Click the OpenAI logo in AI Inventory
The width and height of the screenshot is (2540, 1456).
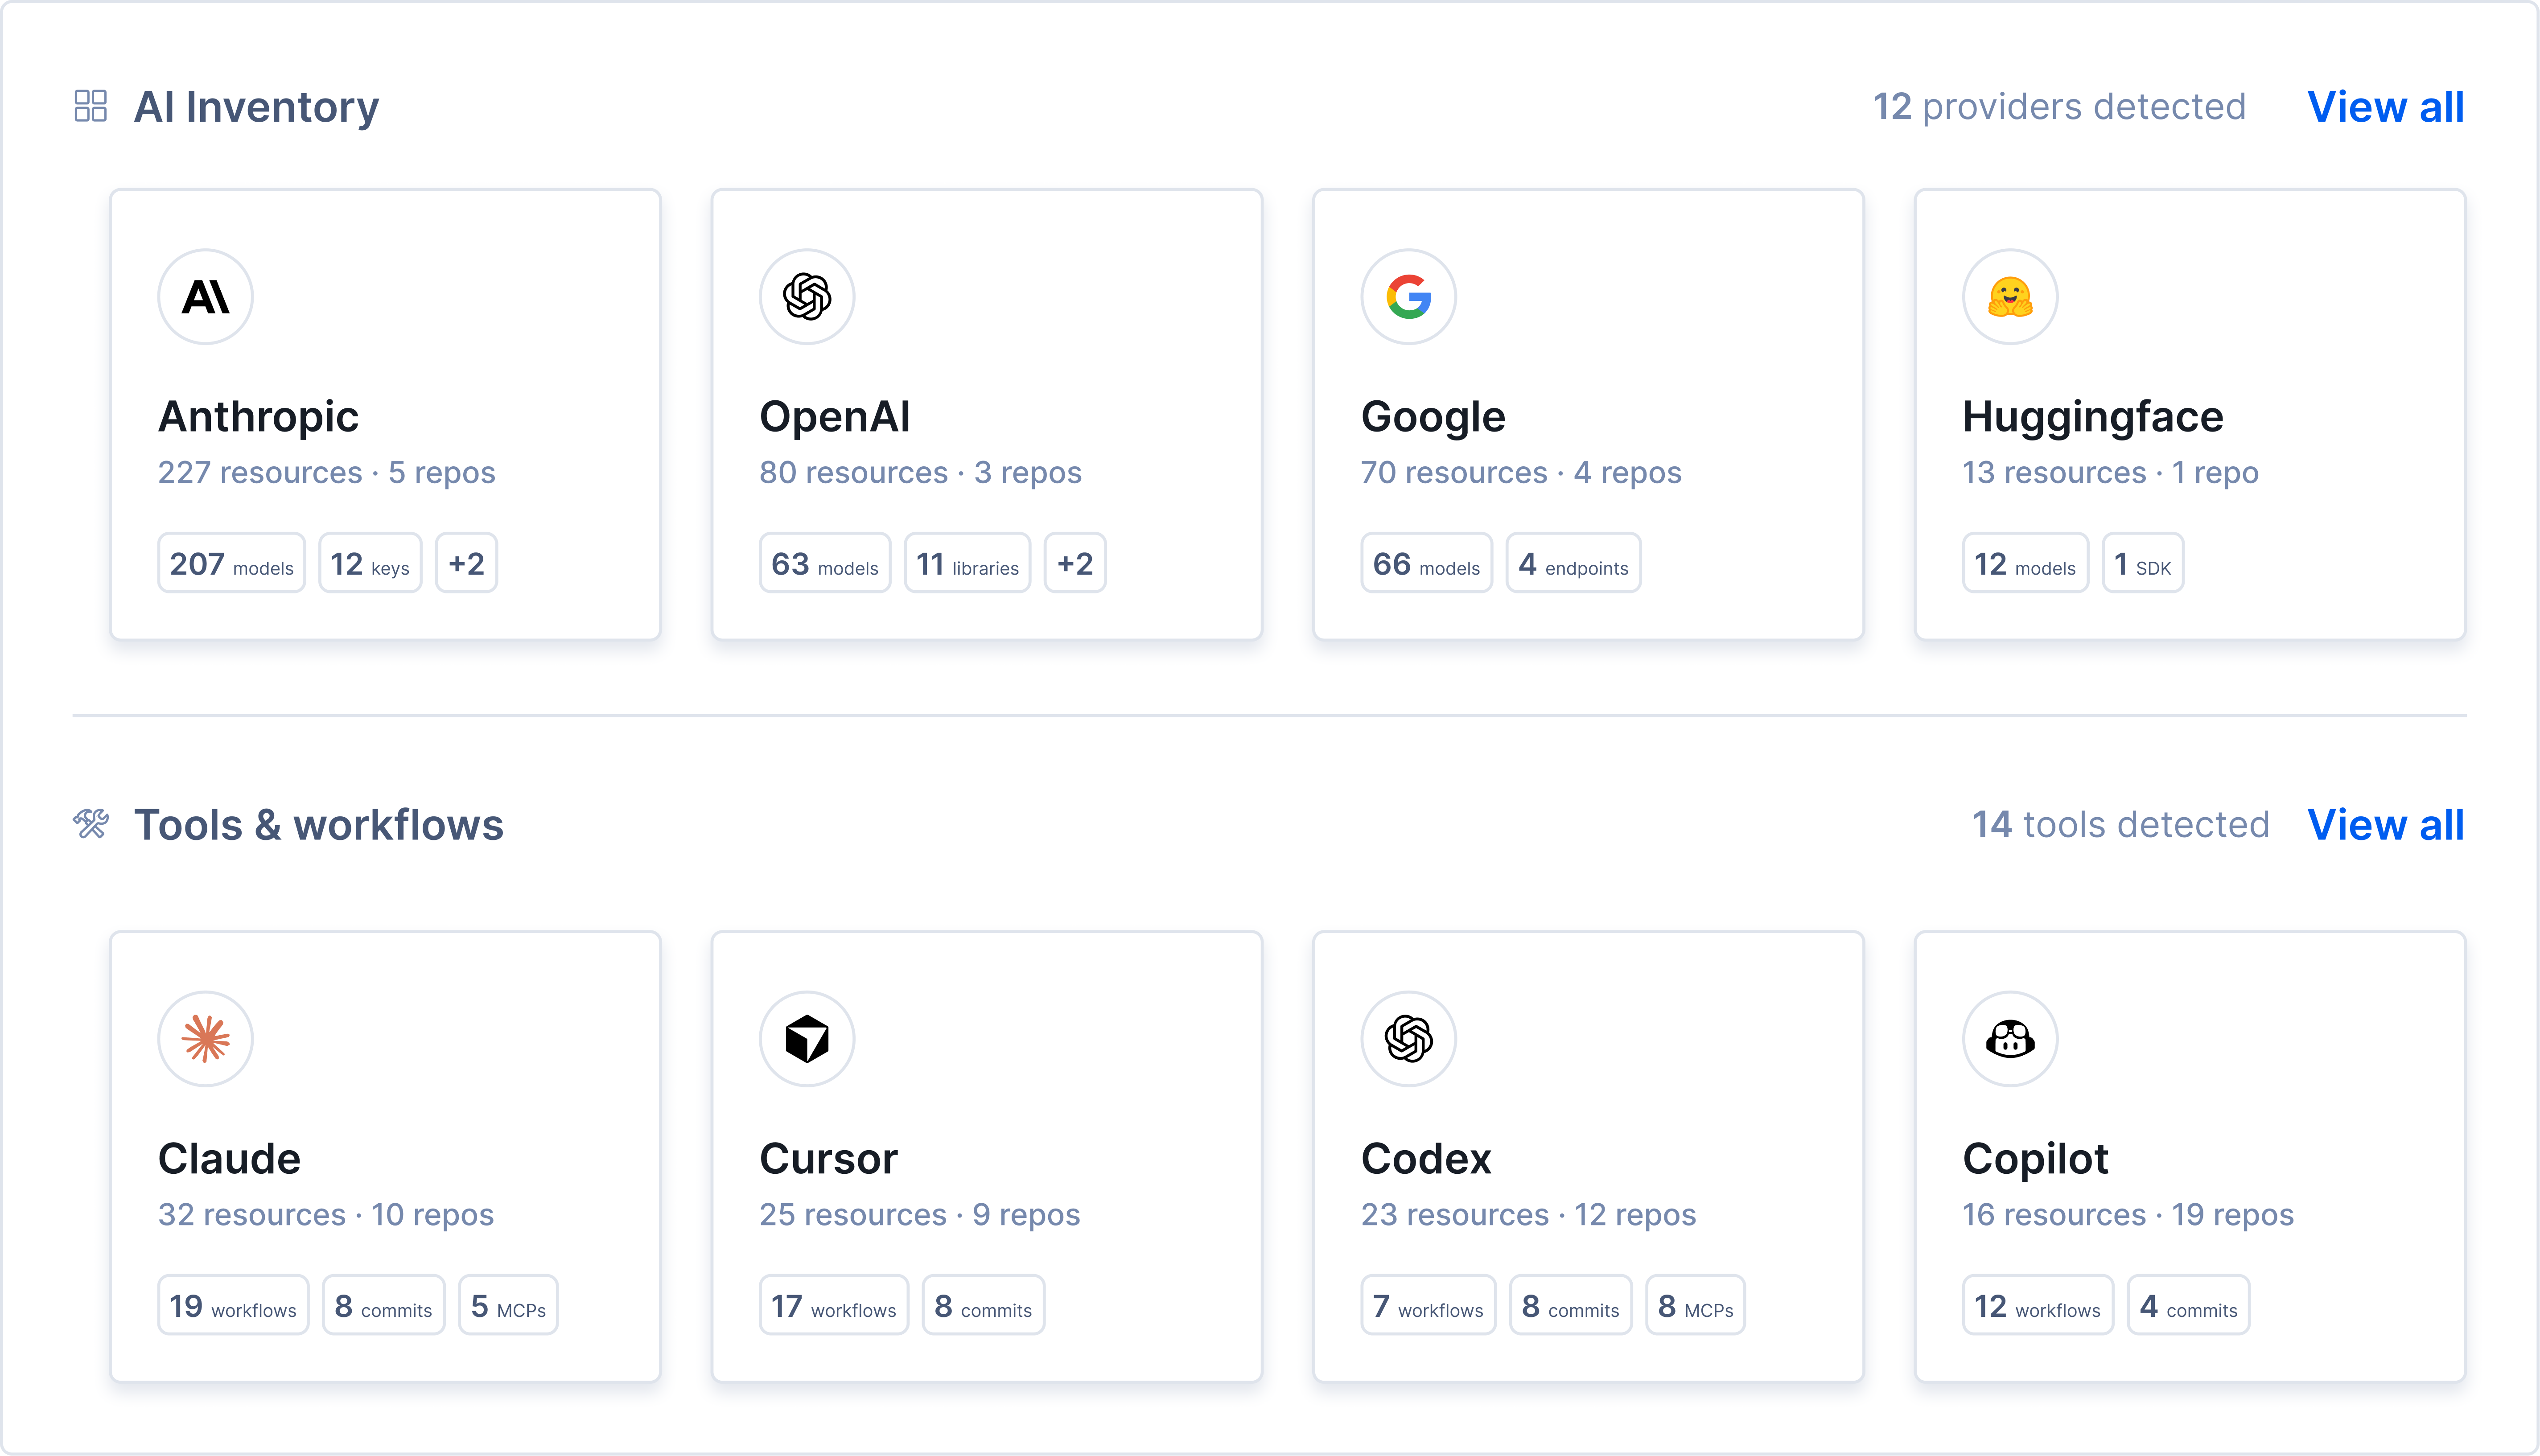[x=807, y=297]
